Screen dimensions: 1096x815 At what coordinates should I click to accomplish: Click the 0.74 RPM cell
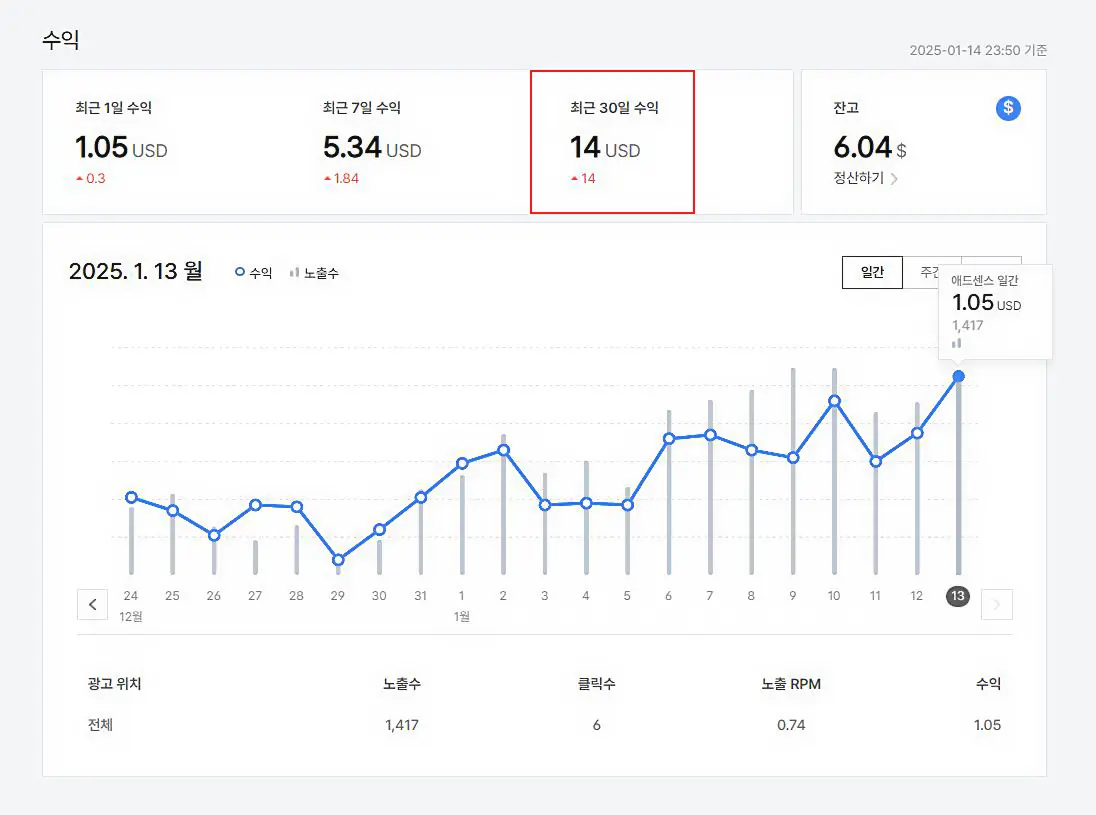pos(791,726)
